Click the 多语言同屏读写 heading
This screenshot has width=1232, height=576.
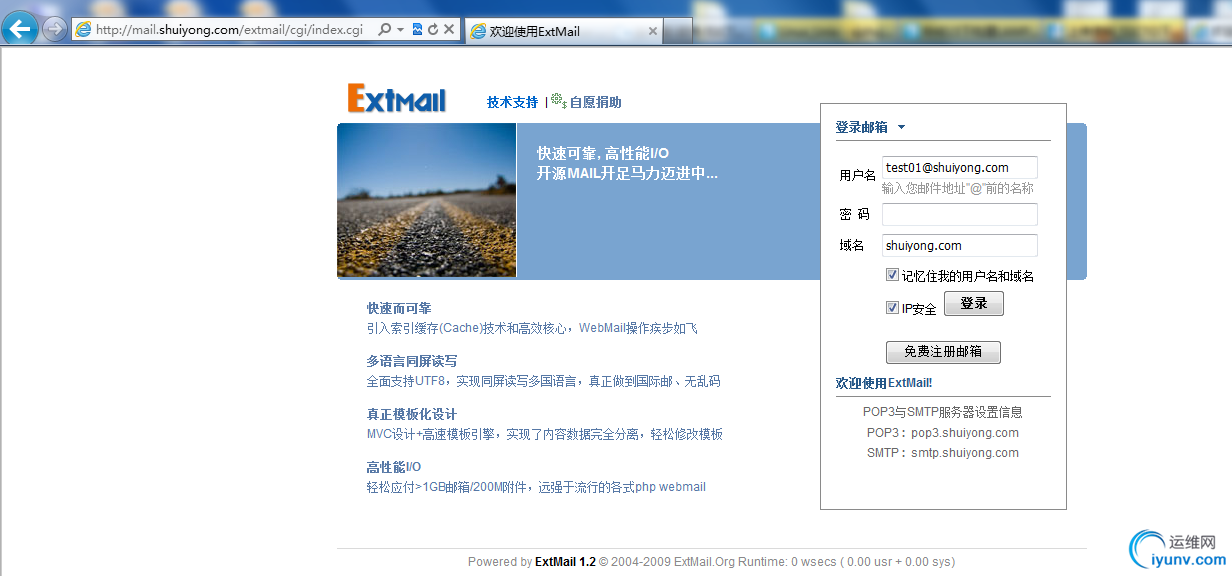[x=412, y=361]
